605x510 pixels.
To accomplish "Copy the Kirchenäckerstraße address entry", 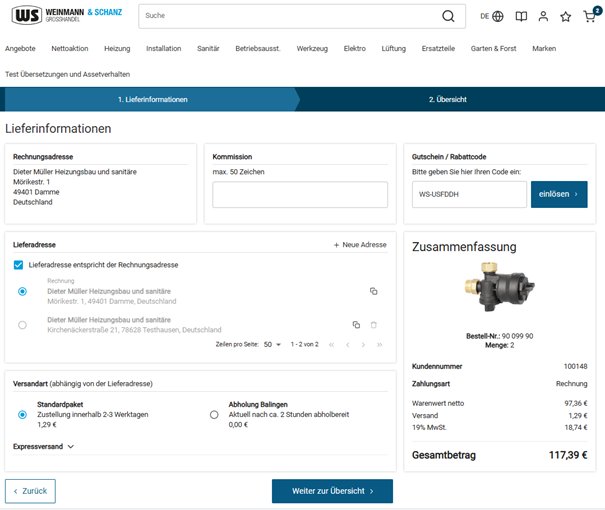I will pos(356,325).
